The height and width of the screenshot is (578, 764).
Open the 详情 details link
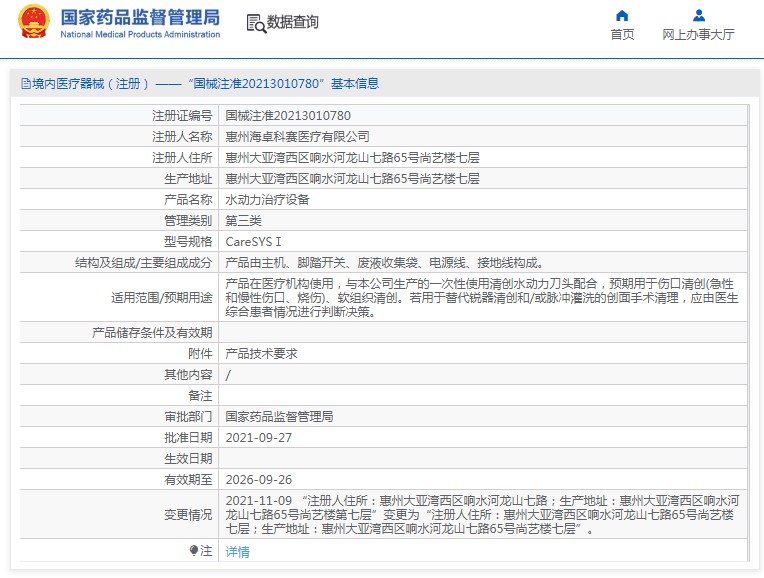pyautogui.click(x=237, y=552)
